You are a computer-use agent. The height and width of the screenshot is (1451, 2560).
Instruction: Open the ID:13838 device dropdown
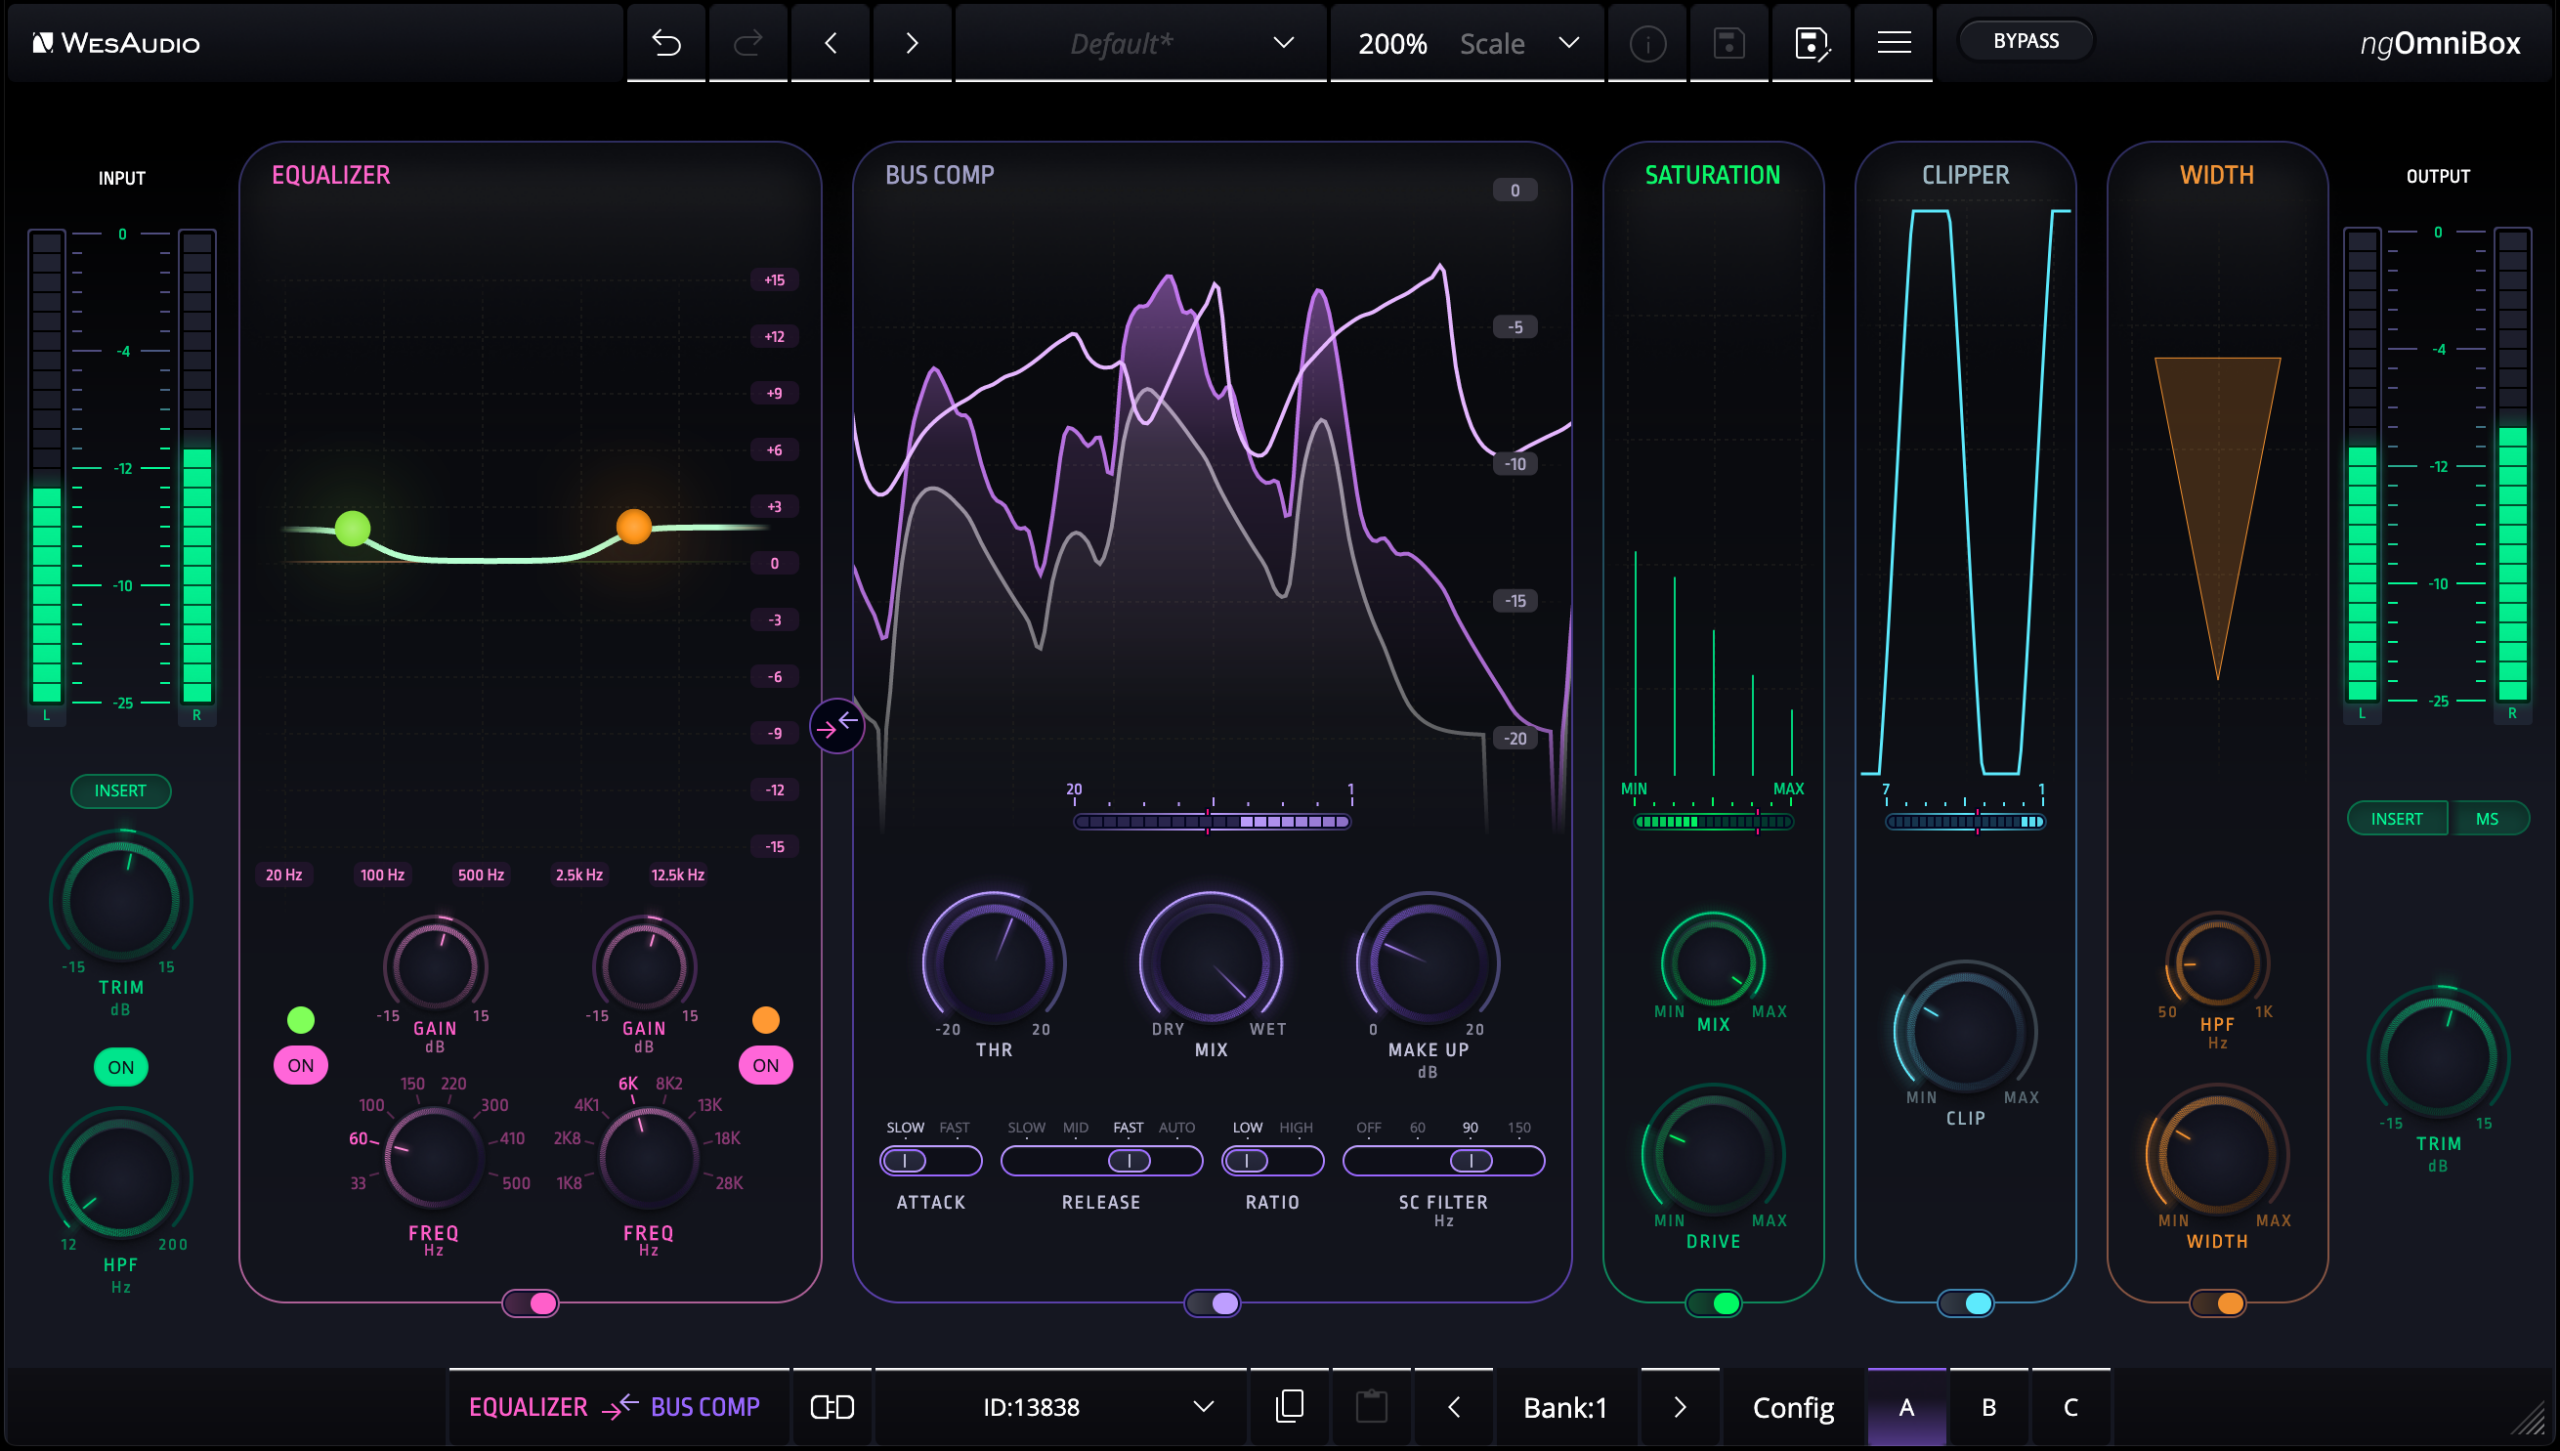1060,1407
